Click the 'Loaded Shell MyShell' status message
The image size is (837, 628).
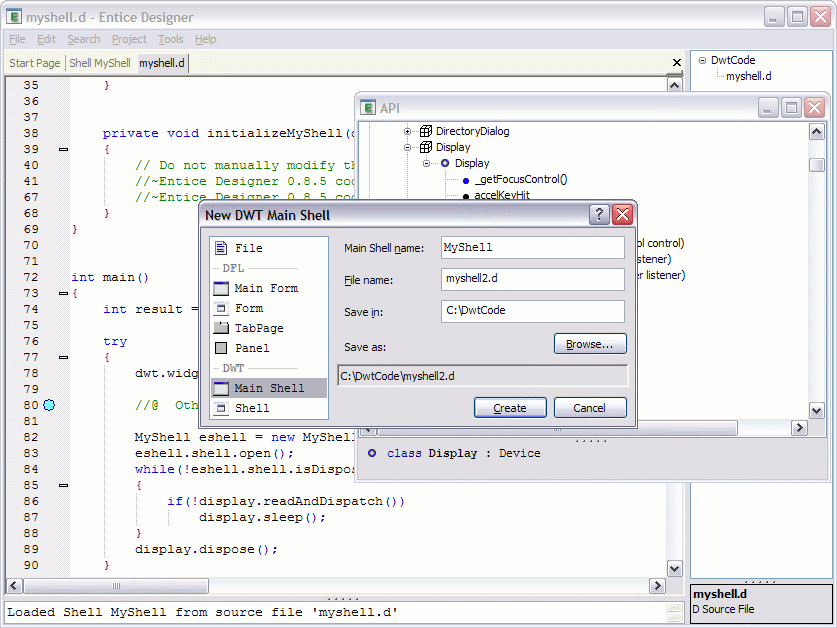(x=202, y=613)
